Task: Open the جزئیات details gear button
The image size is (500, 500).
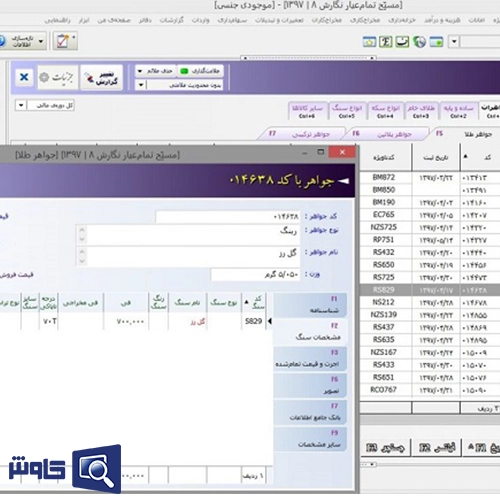Action: (58, 77)
